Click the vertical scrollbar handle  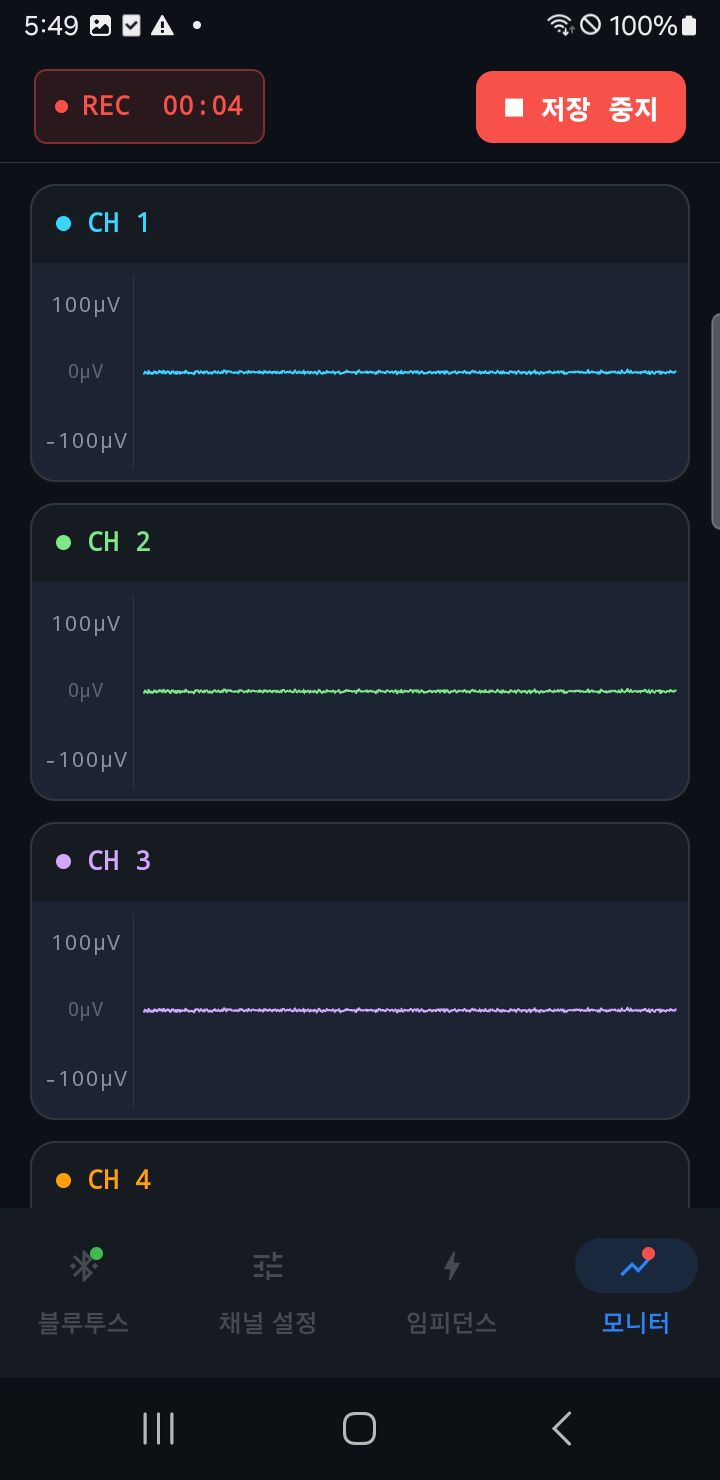click(x=715, y=421)
